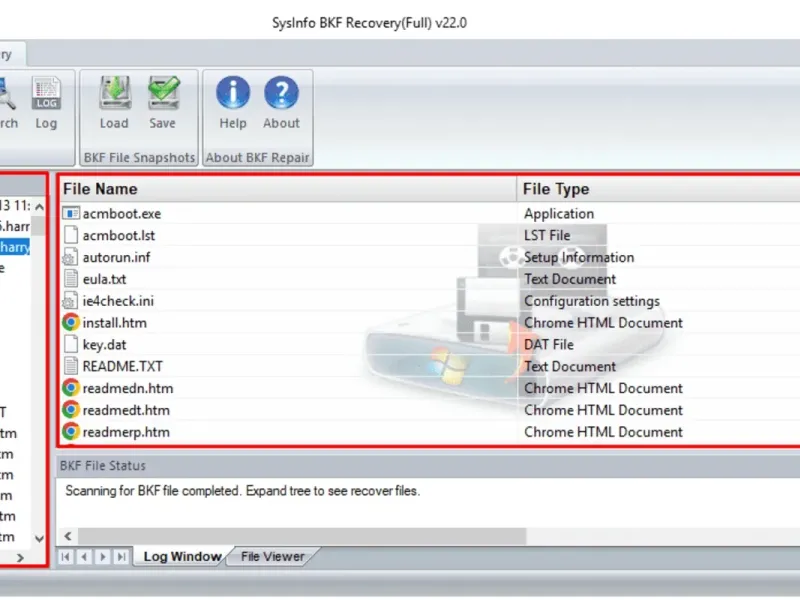Click the ie4check.ini settings file icon
This screenshot has width=800, height=600.
point(70,301)
